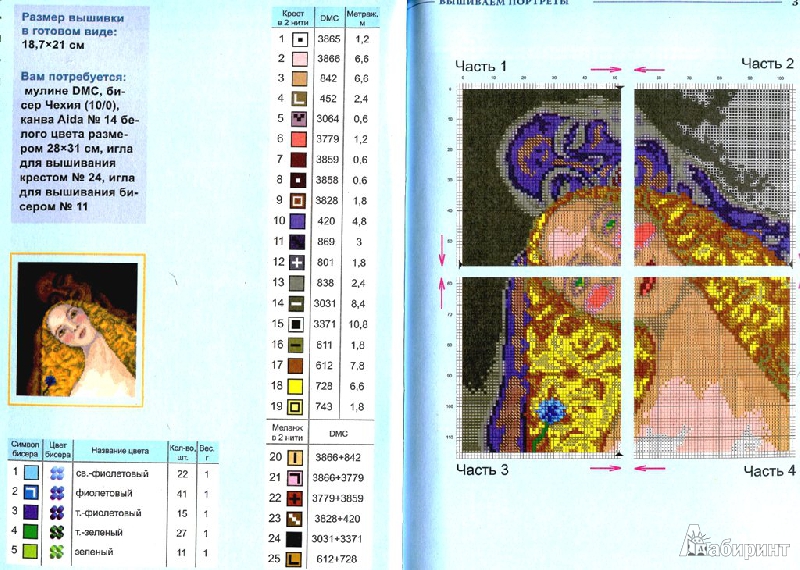Click the Часть 4 chart section
The width and height of the screenshot is (800, 570).
[x=713, y=365]
